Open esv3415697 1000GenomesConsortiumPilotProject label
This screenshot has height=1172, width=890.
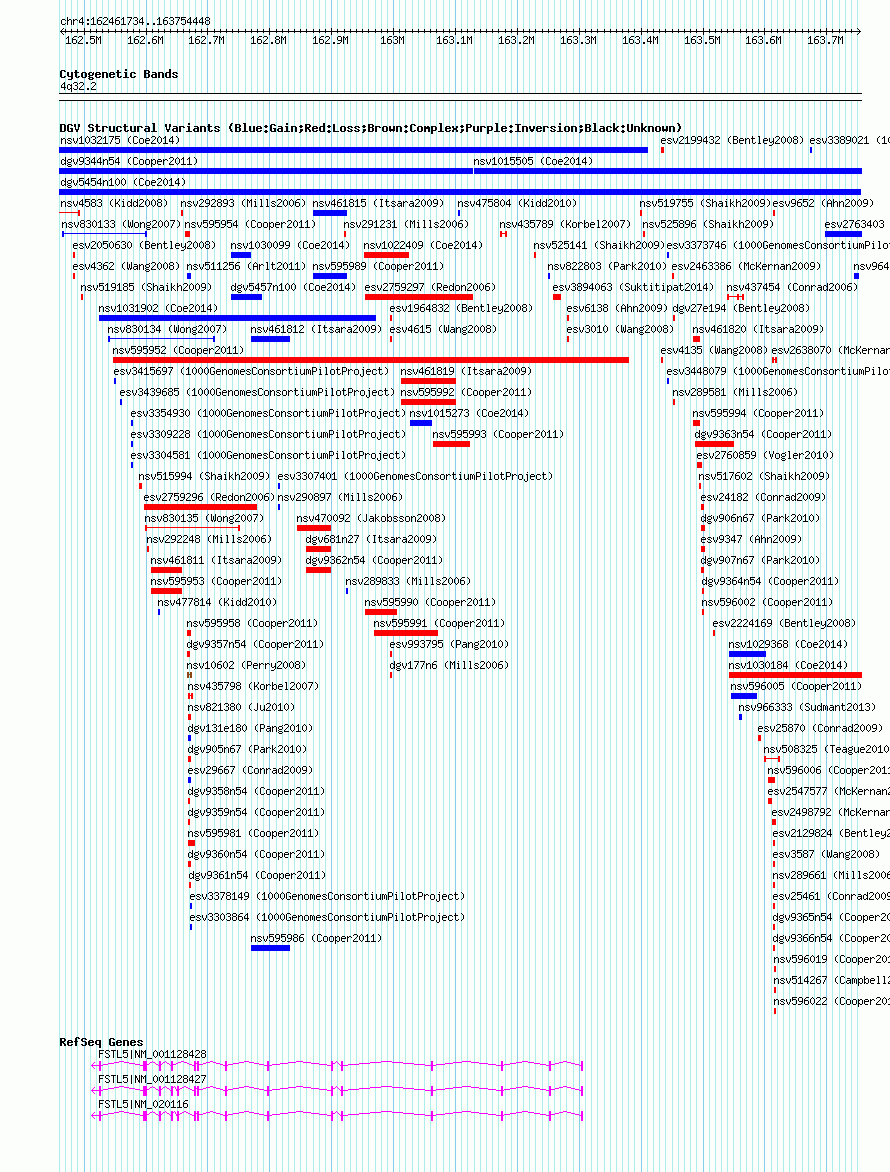pyautogui.click(x=251, y=371)
